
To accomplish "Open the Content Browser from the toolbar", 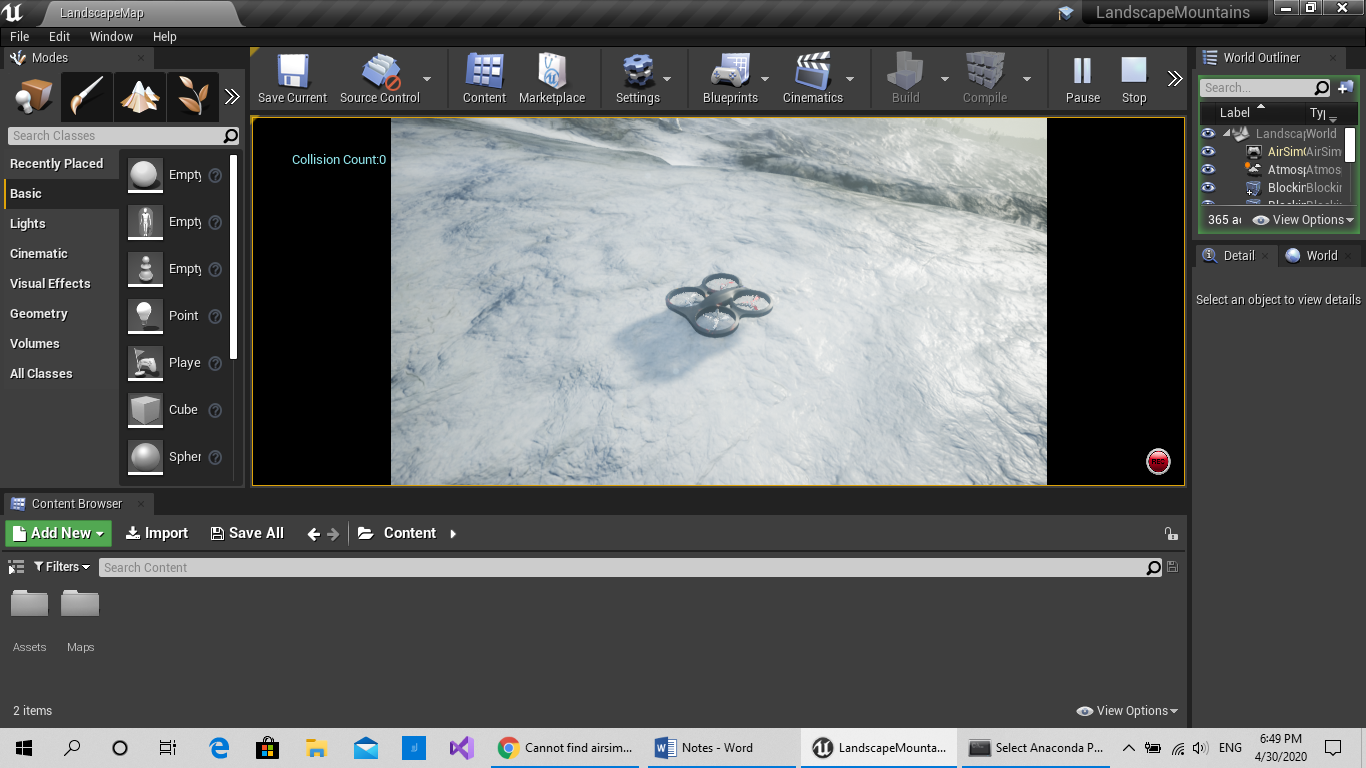I will (483, 78).
